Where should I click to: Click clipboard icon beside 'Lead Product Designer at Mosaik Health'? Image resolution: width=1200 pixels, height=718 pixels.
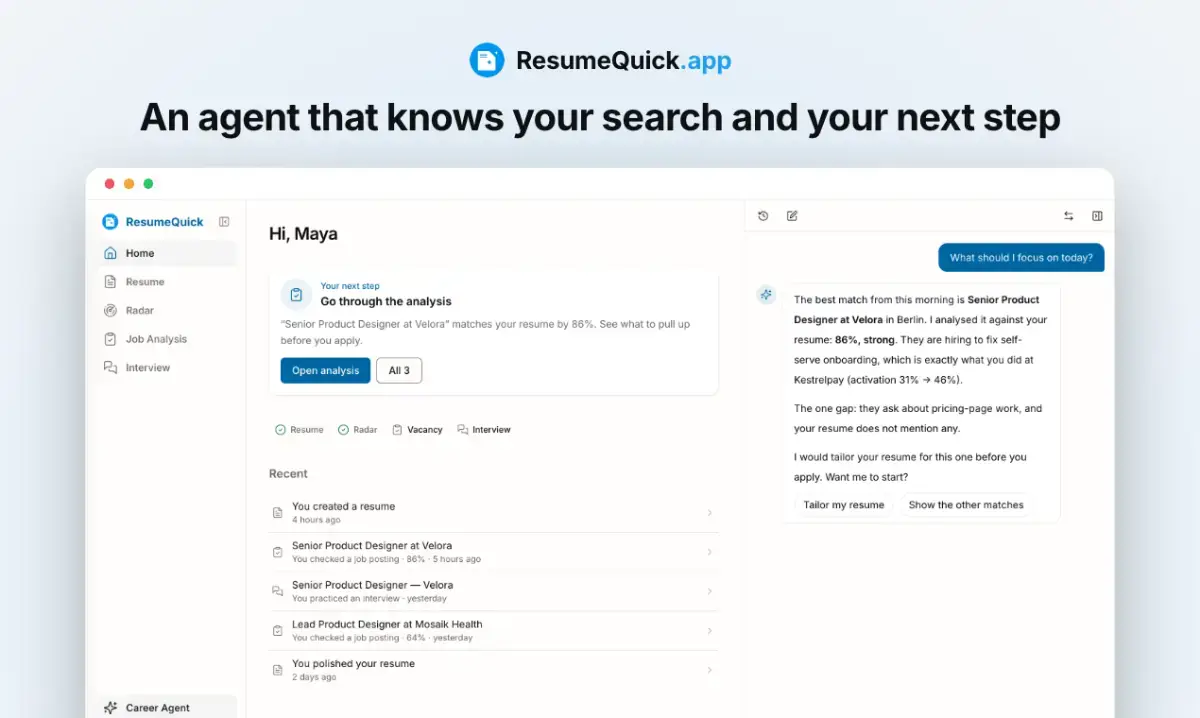[x=278, y=631]
